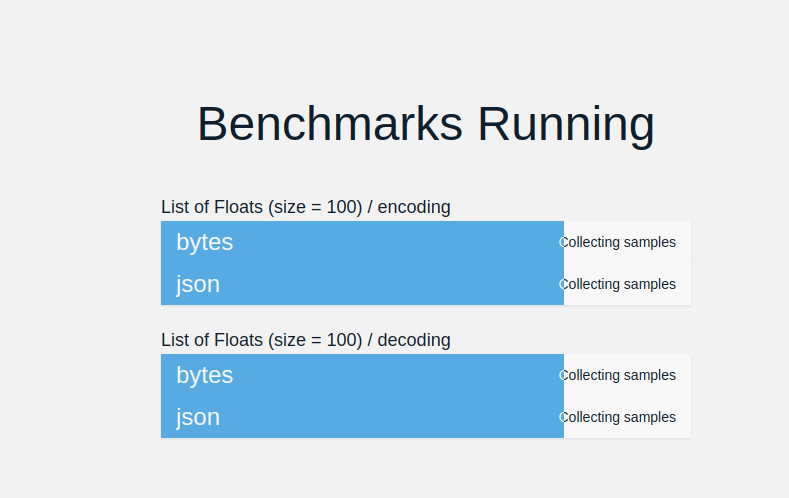Image resolution: width=789 pixels, height=498 pixels.
Task: Click 'Collecting samples' for encoding bytes
Action: tap(617, 242)
